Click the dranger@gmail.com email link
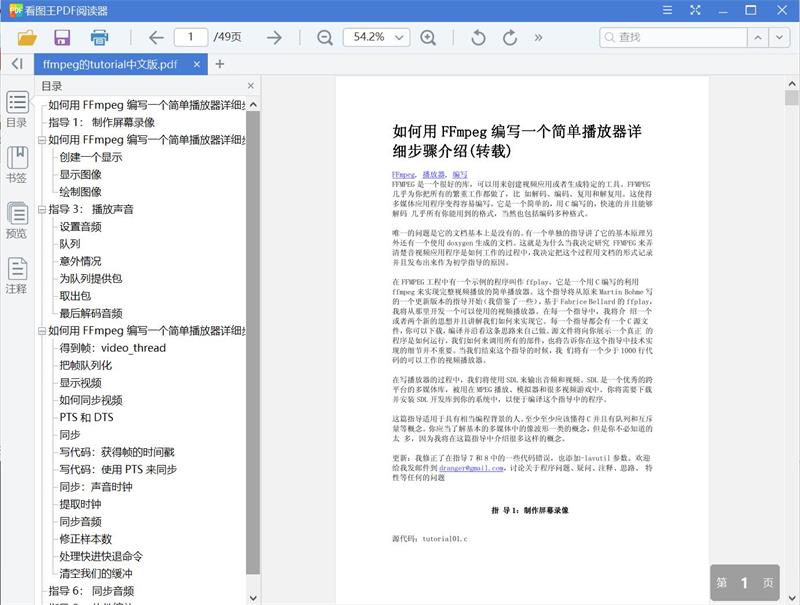 pyautogui.click(x=471, y=468)
